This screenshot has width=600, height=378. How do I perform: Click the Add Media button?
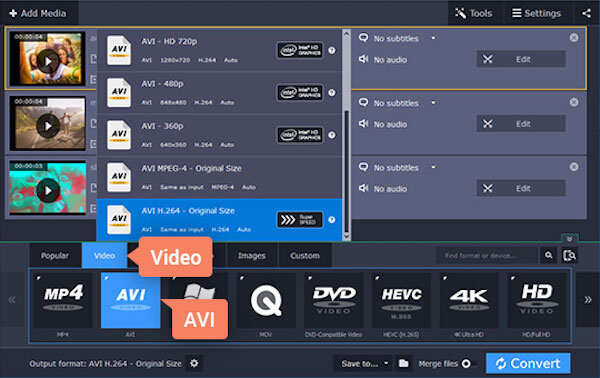click(x=38, y=13)
